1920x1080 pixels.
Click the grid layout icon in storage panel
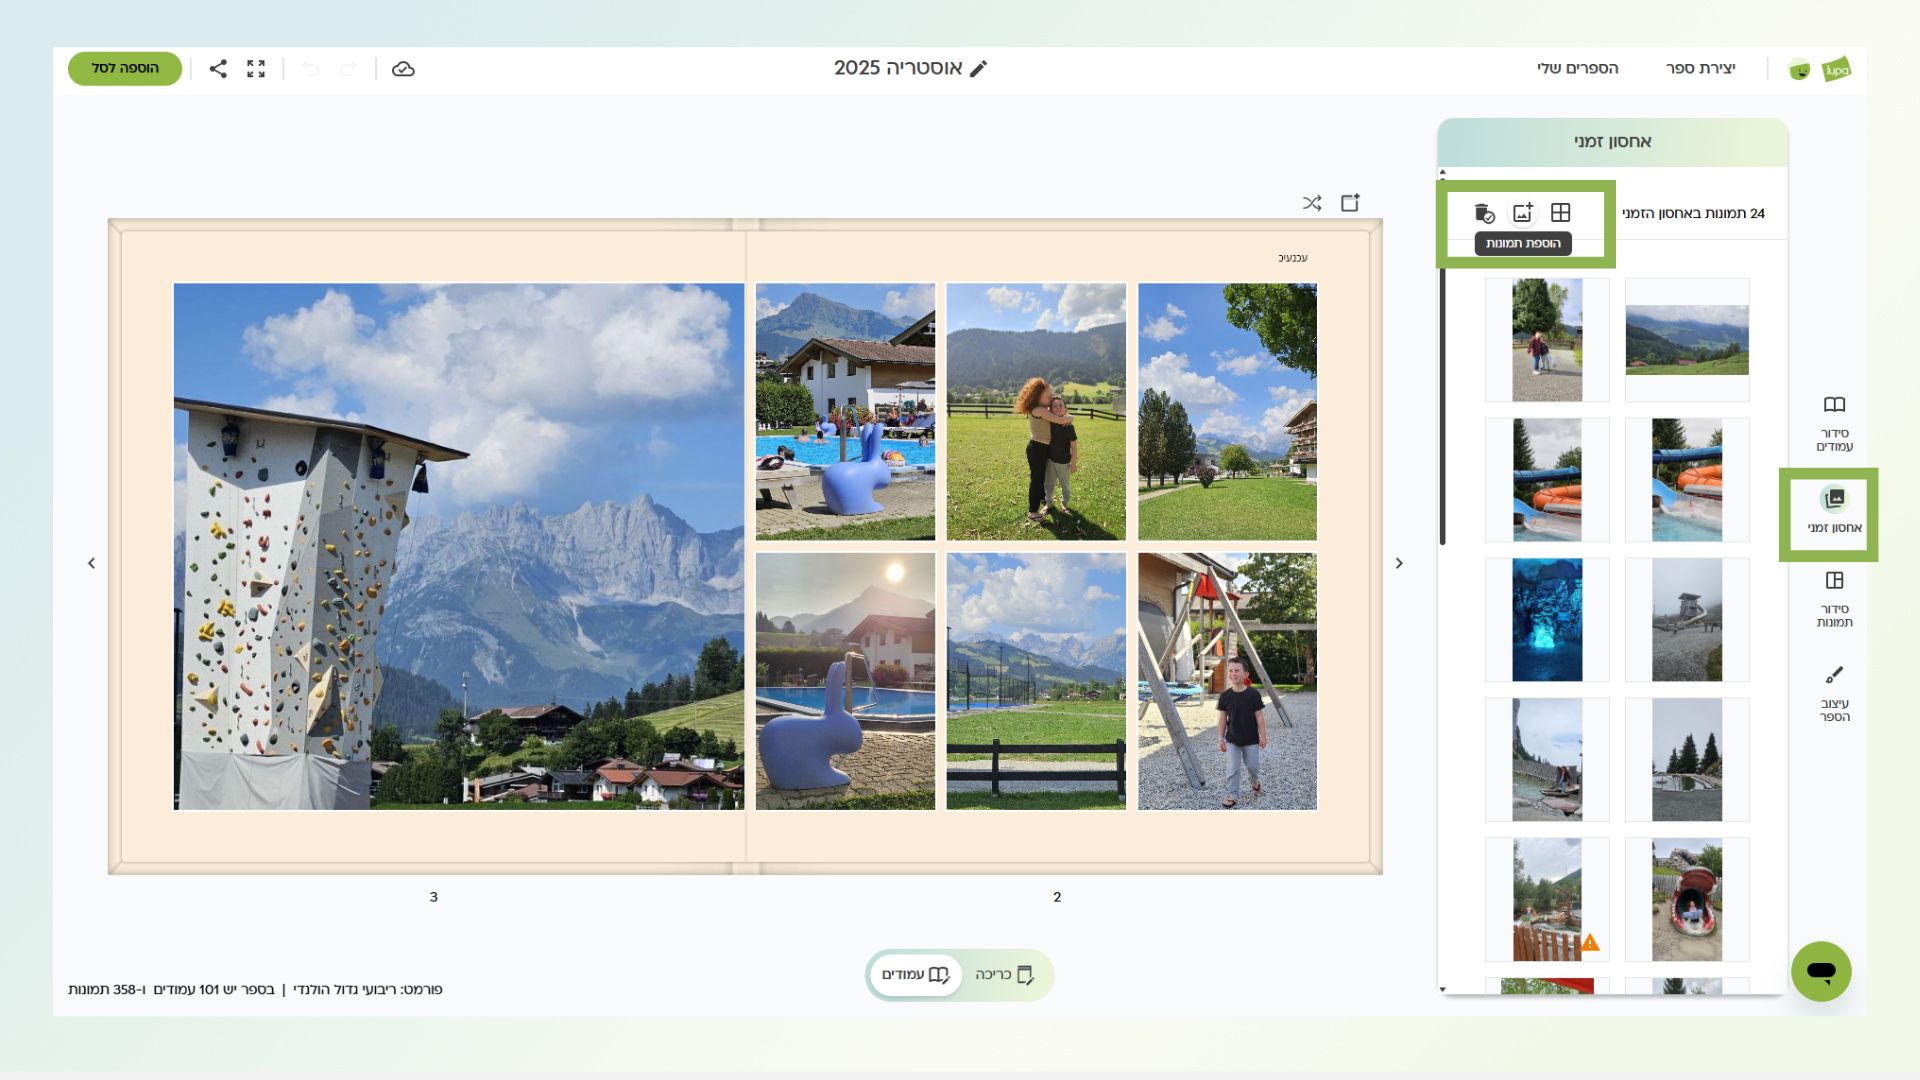[x=1560, y=213]
